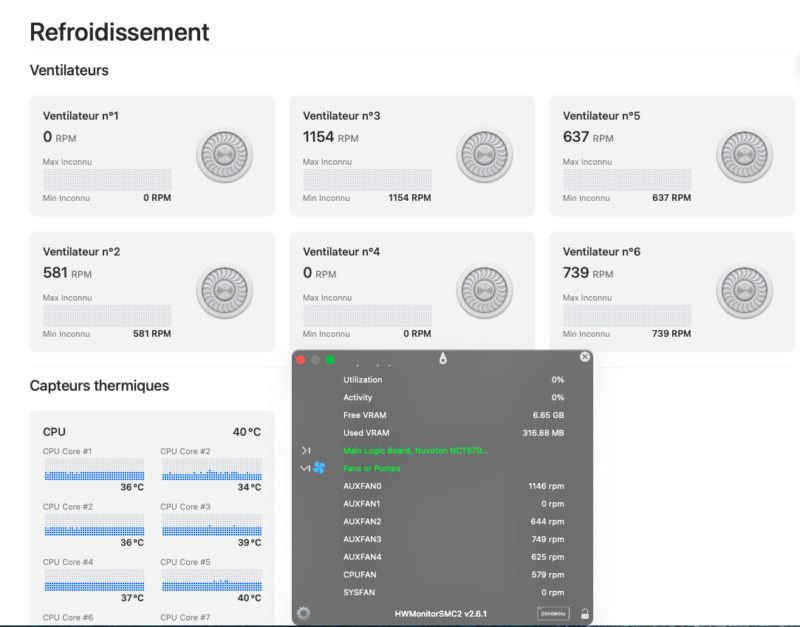Click the Ventilateur n°5 fan icon

point(744,155)
